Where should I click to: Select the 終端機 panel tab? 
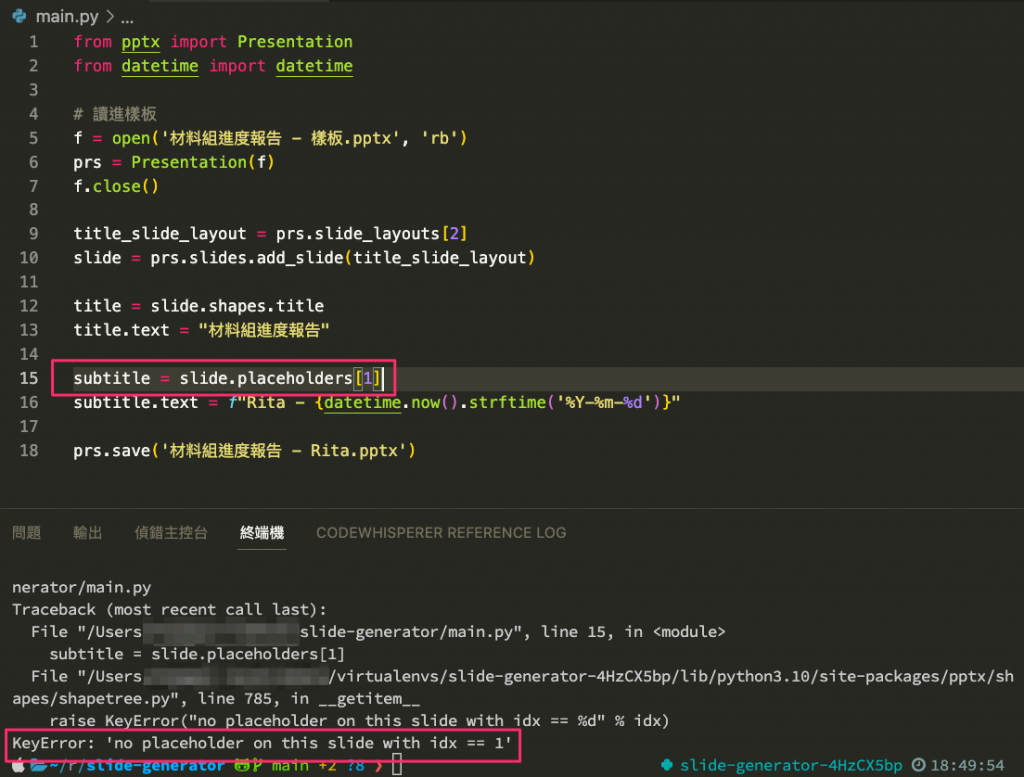point(262,533)
